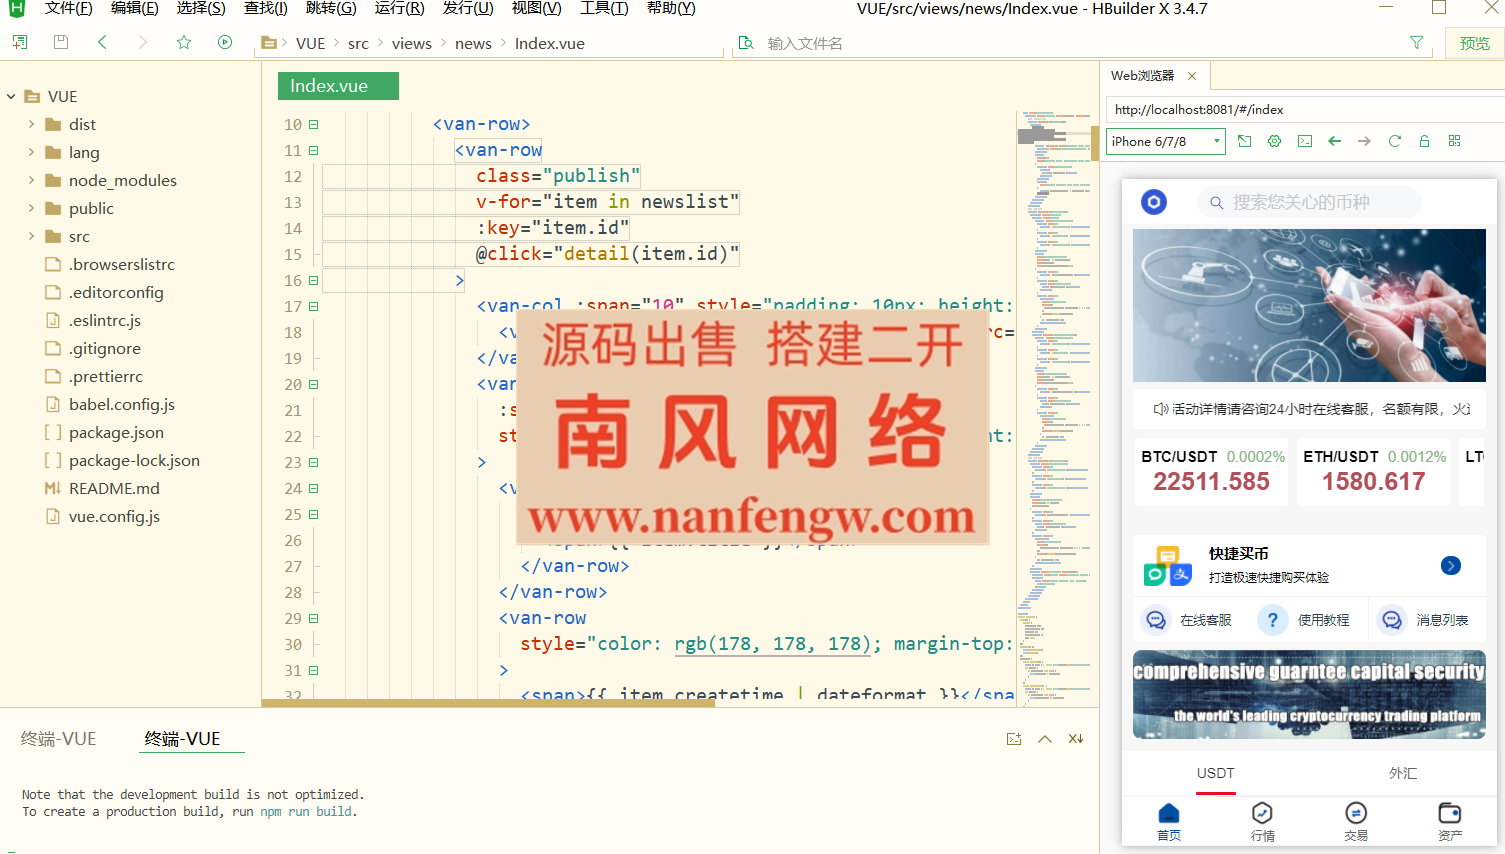Click new terminal icon in terminal panel
The height and width of the screenshot is (854, 1505).
click(x=1014, y=739)
